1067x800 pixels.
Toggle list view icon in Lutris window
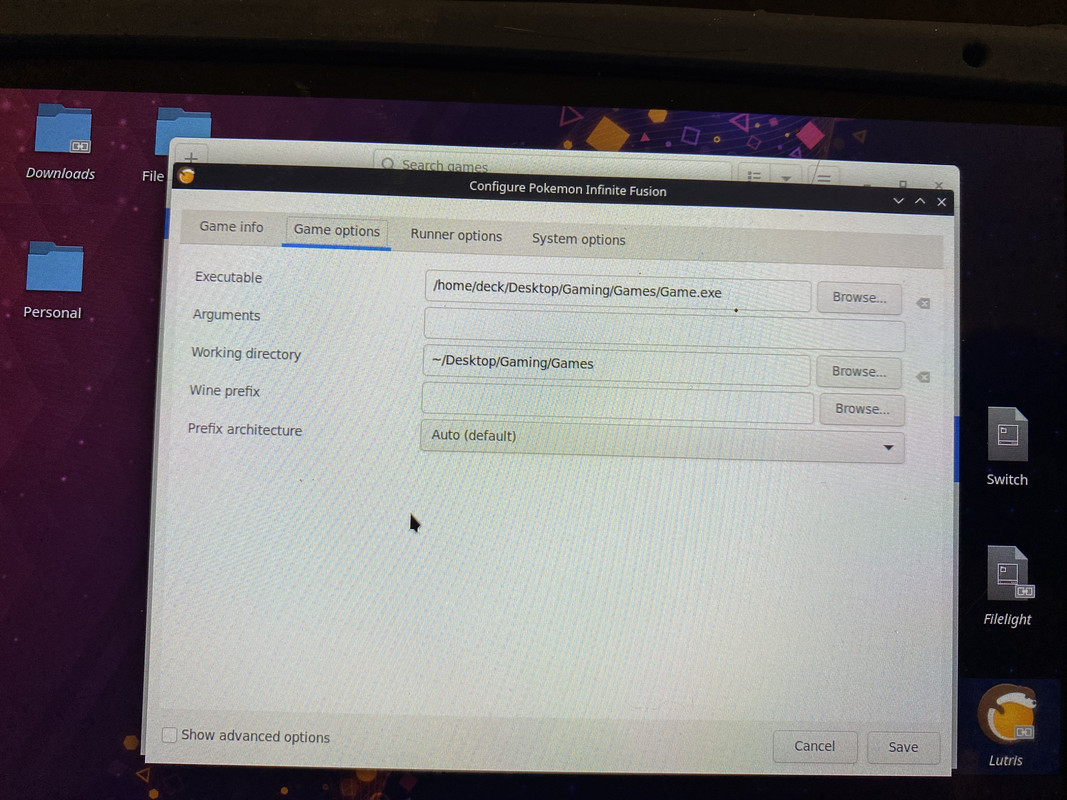[x=753, y=176]
